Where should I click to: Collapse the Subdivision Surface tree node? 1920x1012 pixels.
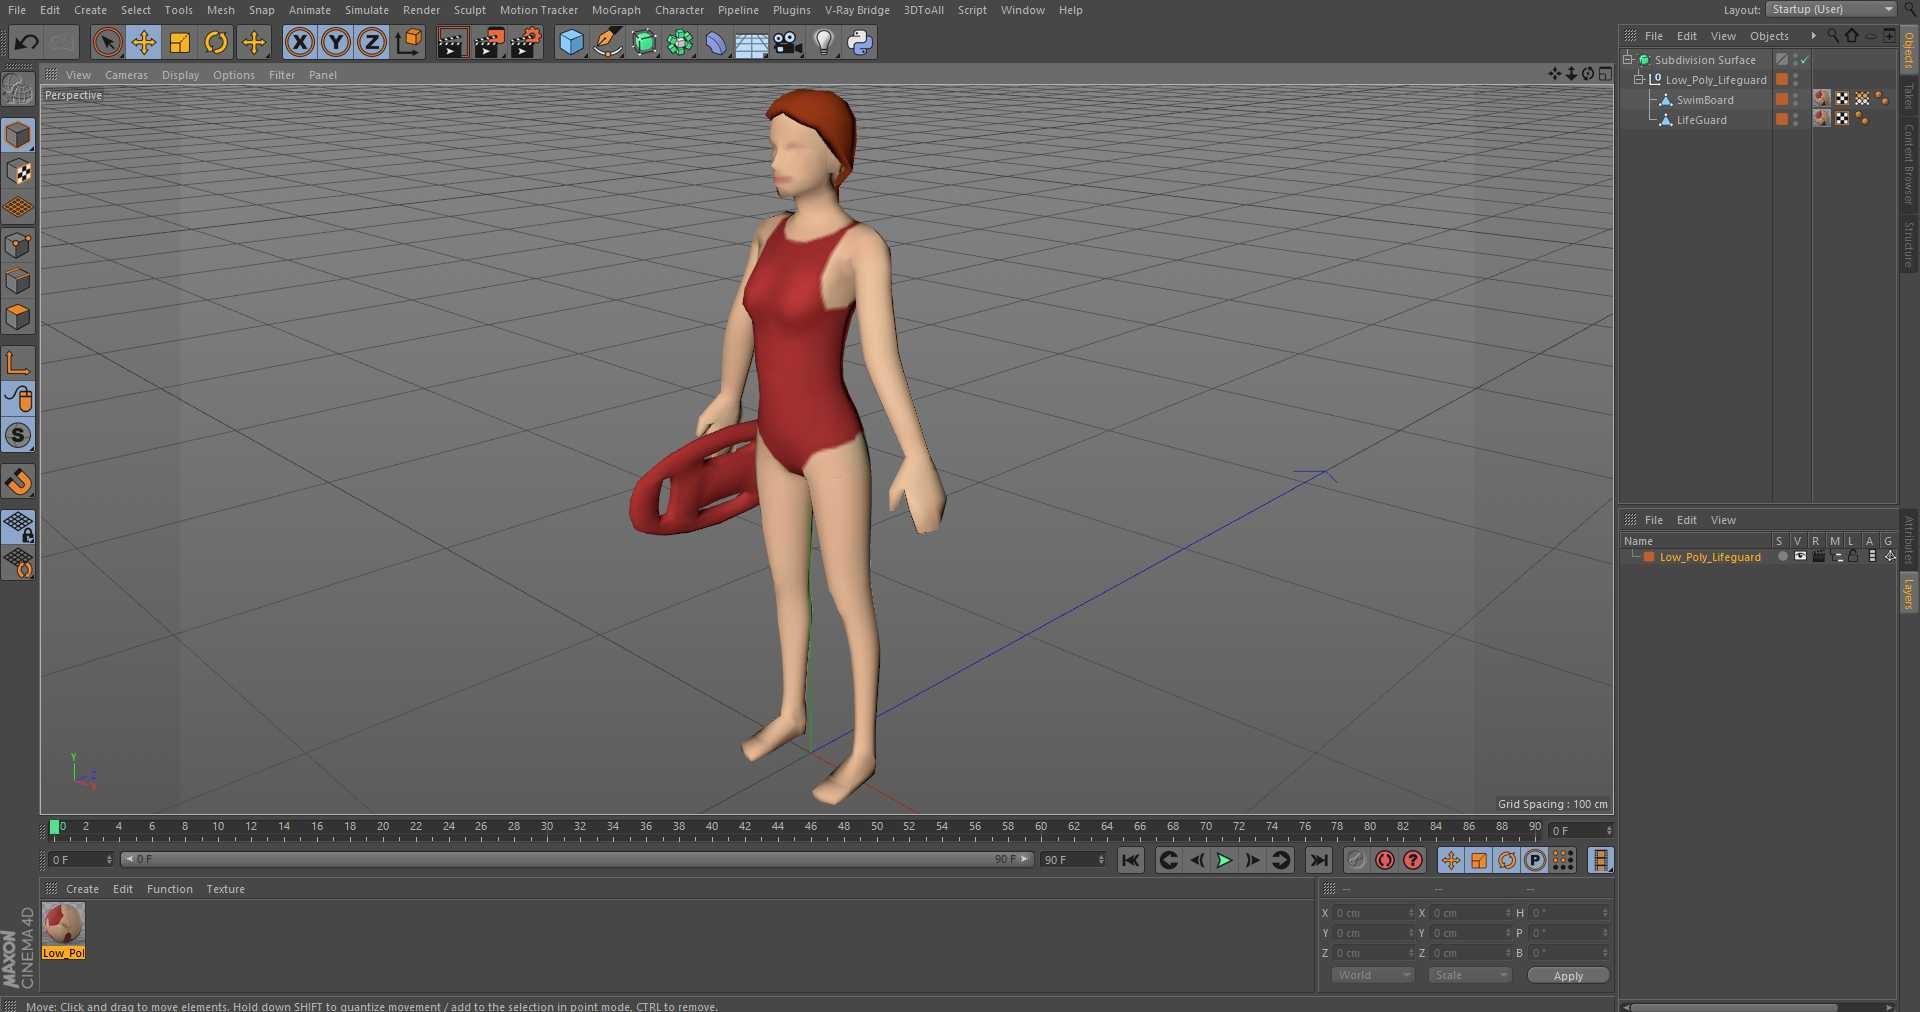pos(1628,59)
